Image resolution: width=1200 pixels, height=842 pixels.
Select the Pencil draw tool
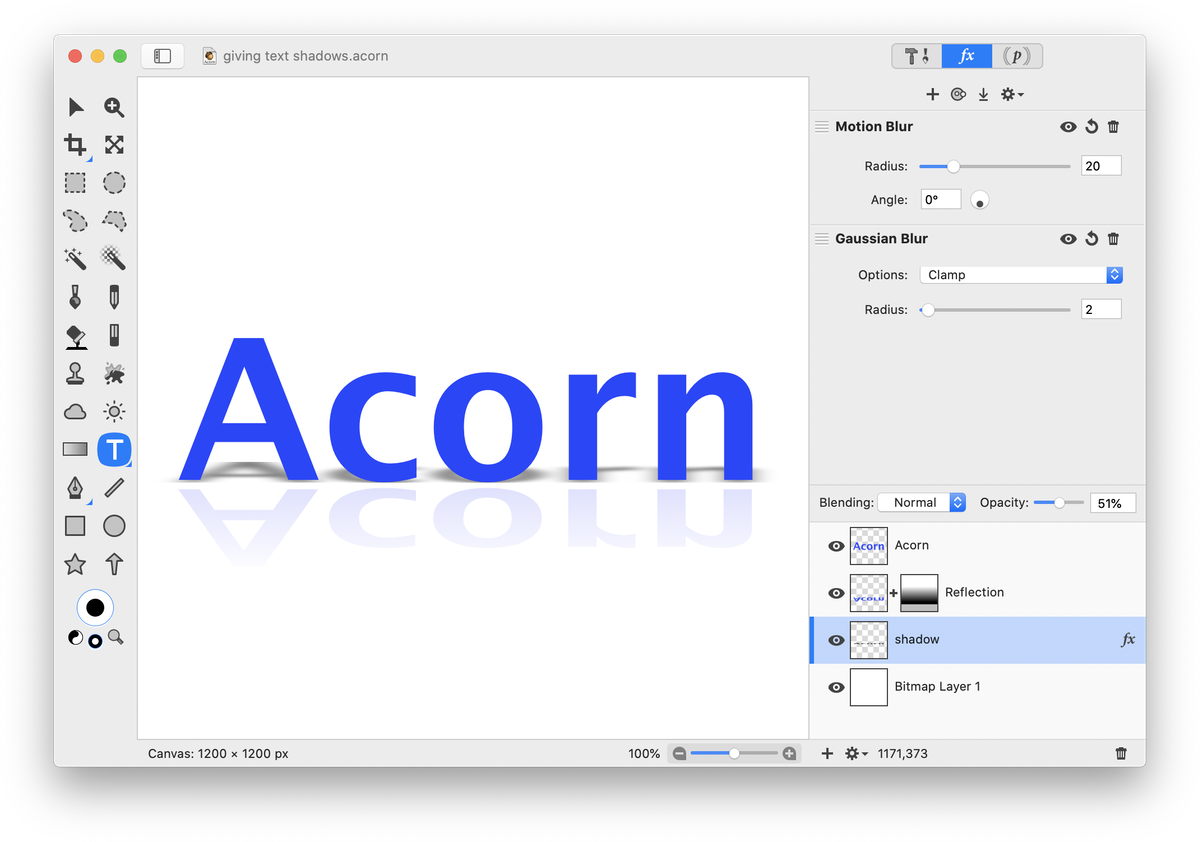pyautogui.click(x=114, y=297)
